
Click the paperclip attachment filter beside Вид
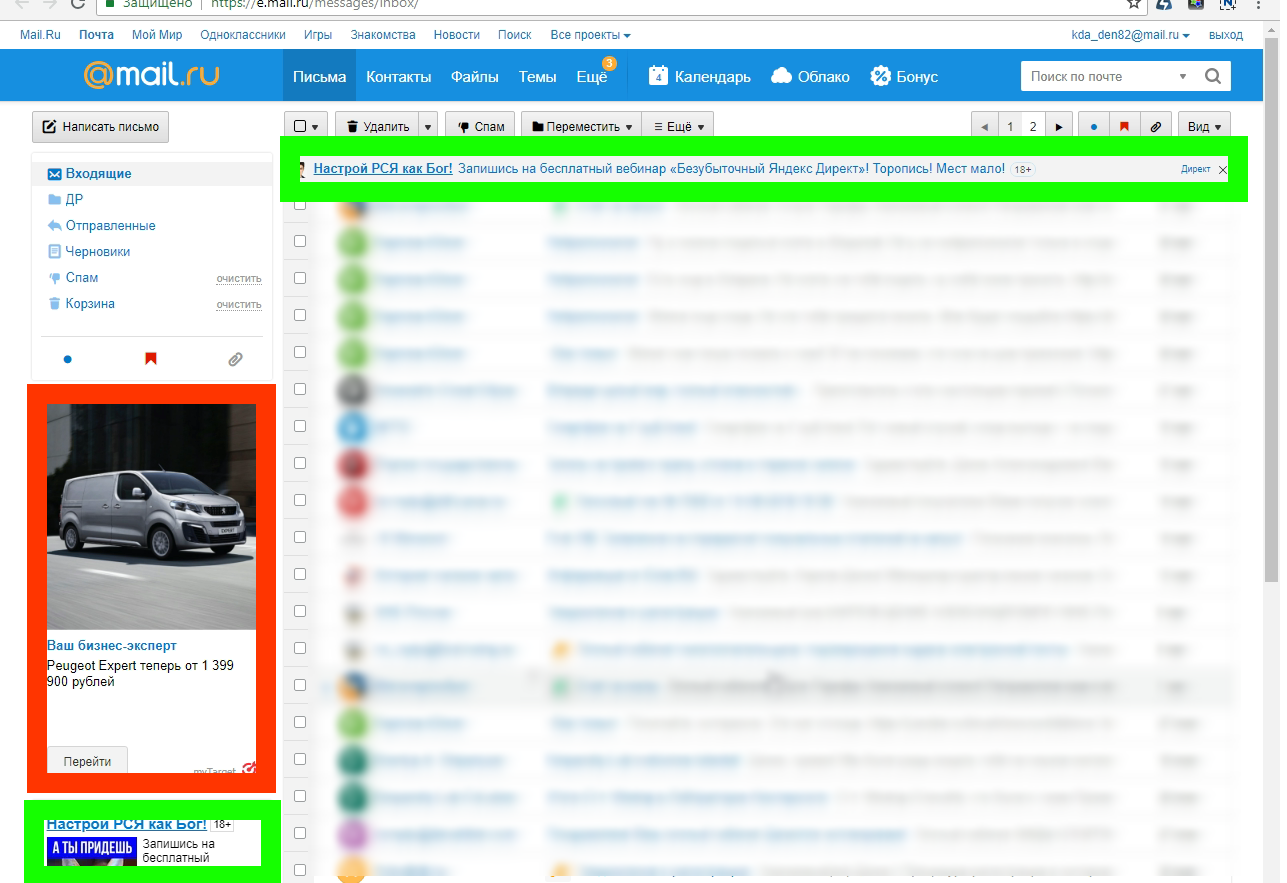(1156, 127)
